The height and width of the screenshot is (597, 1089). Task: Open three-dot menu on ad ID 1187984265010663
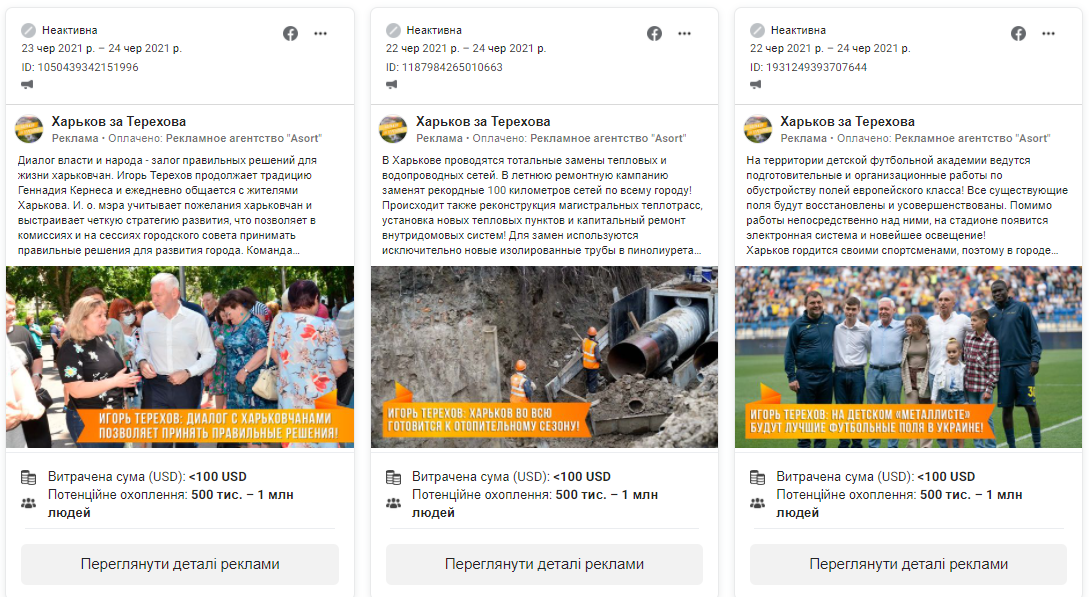(684, 33)
